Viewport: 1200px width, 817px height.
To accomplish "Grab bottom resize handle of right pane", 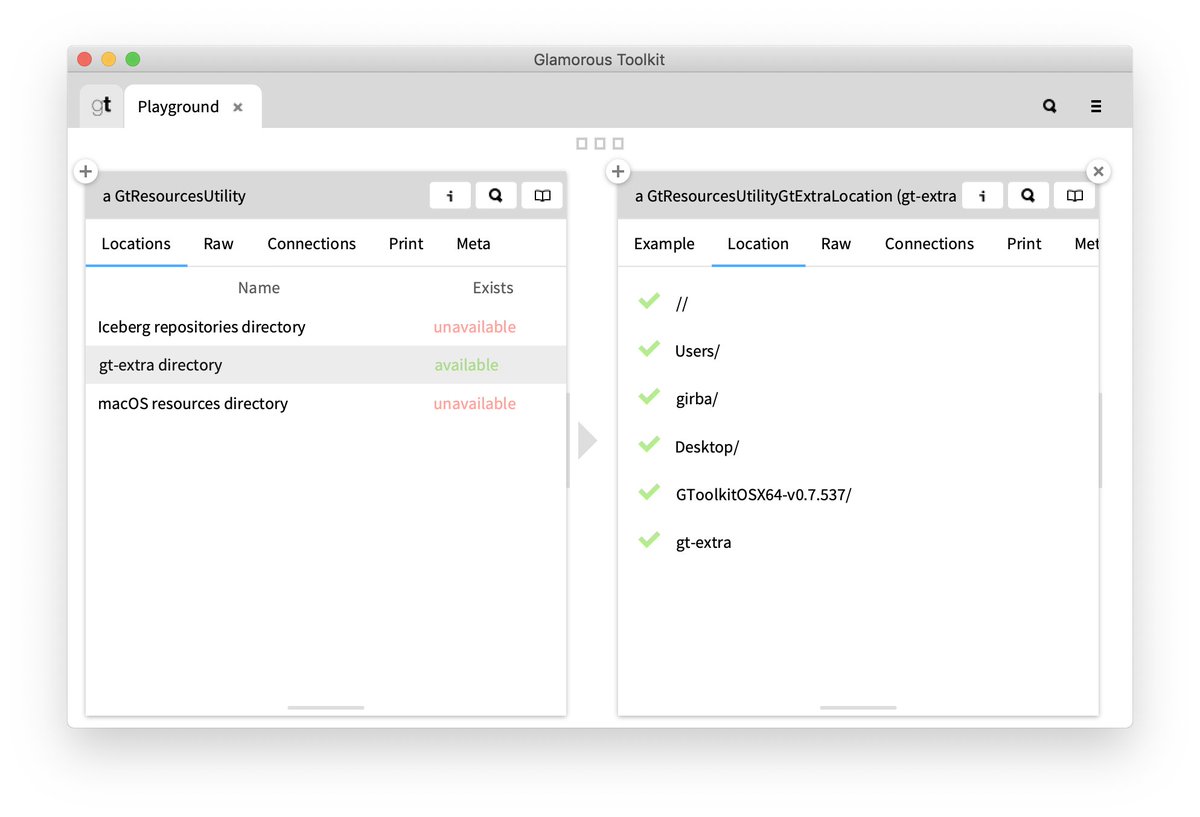I will [x=858, y=708].
